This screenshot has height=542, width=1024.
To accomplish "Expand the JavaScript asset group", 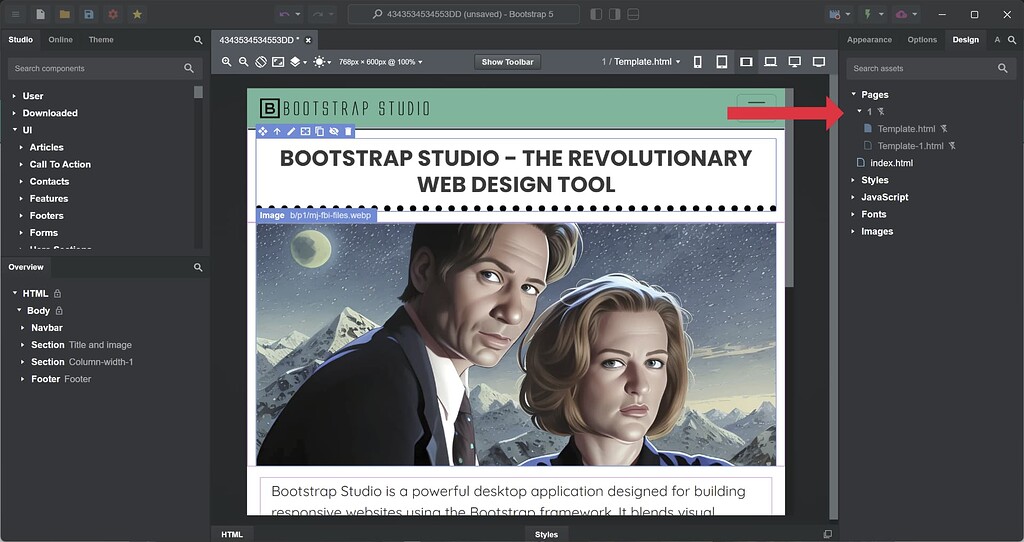I will [x=853, y=197].
